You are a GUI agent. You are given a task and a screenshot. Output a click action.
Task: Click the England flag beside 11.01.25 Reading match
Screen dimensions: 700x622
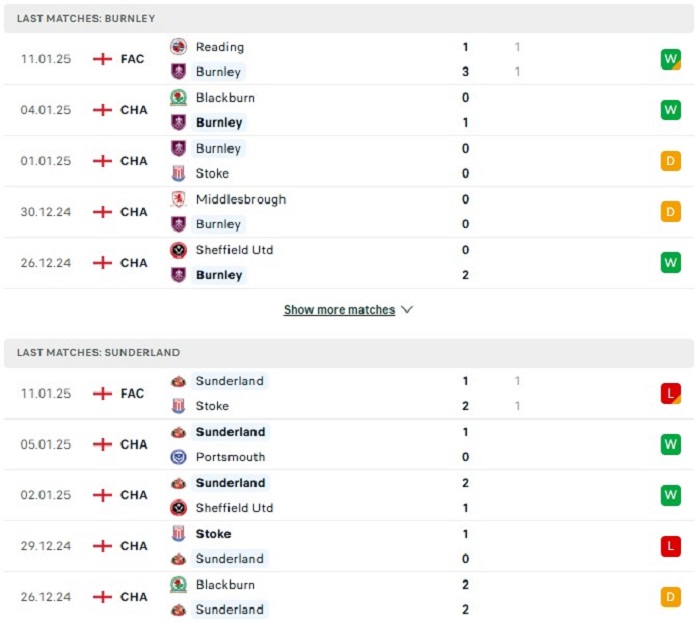(102, 59)
